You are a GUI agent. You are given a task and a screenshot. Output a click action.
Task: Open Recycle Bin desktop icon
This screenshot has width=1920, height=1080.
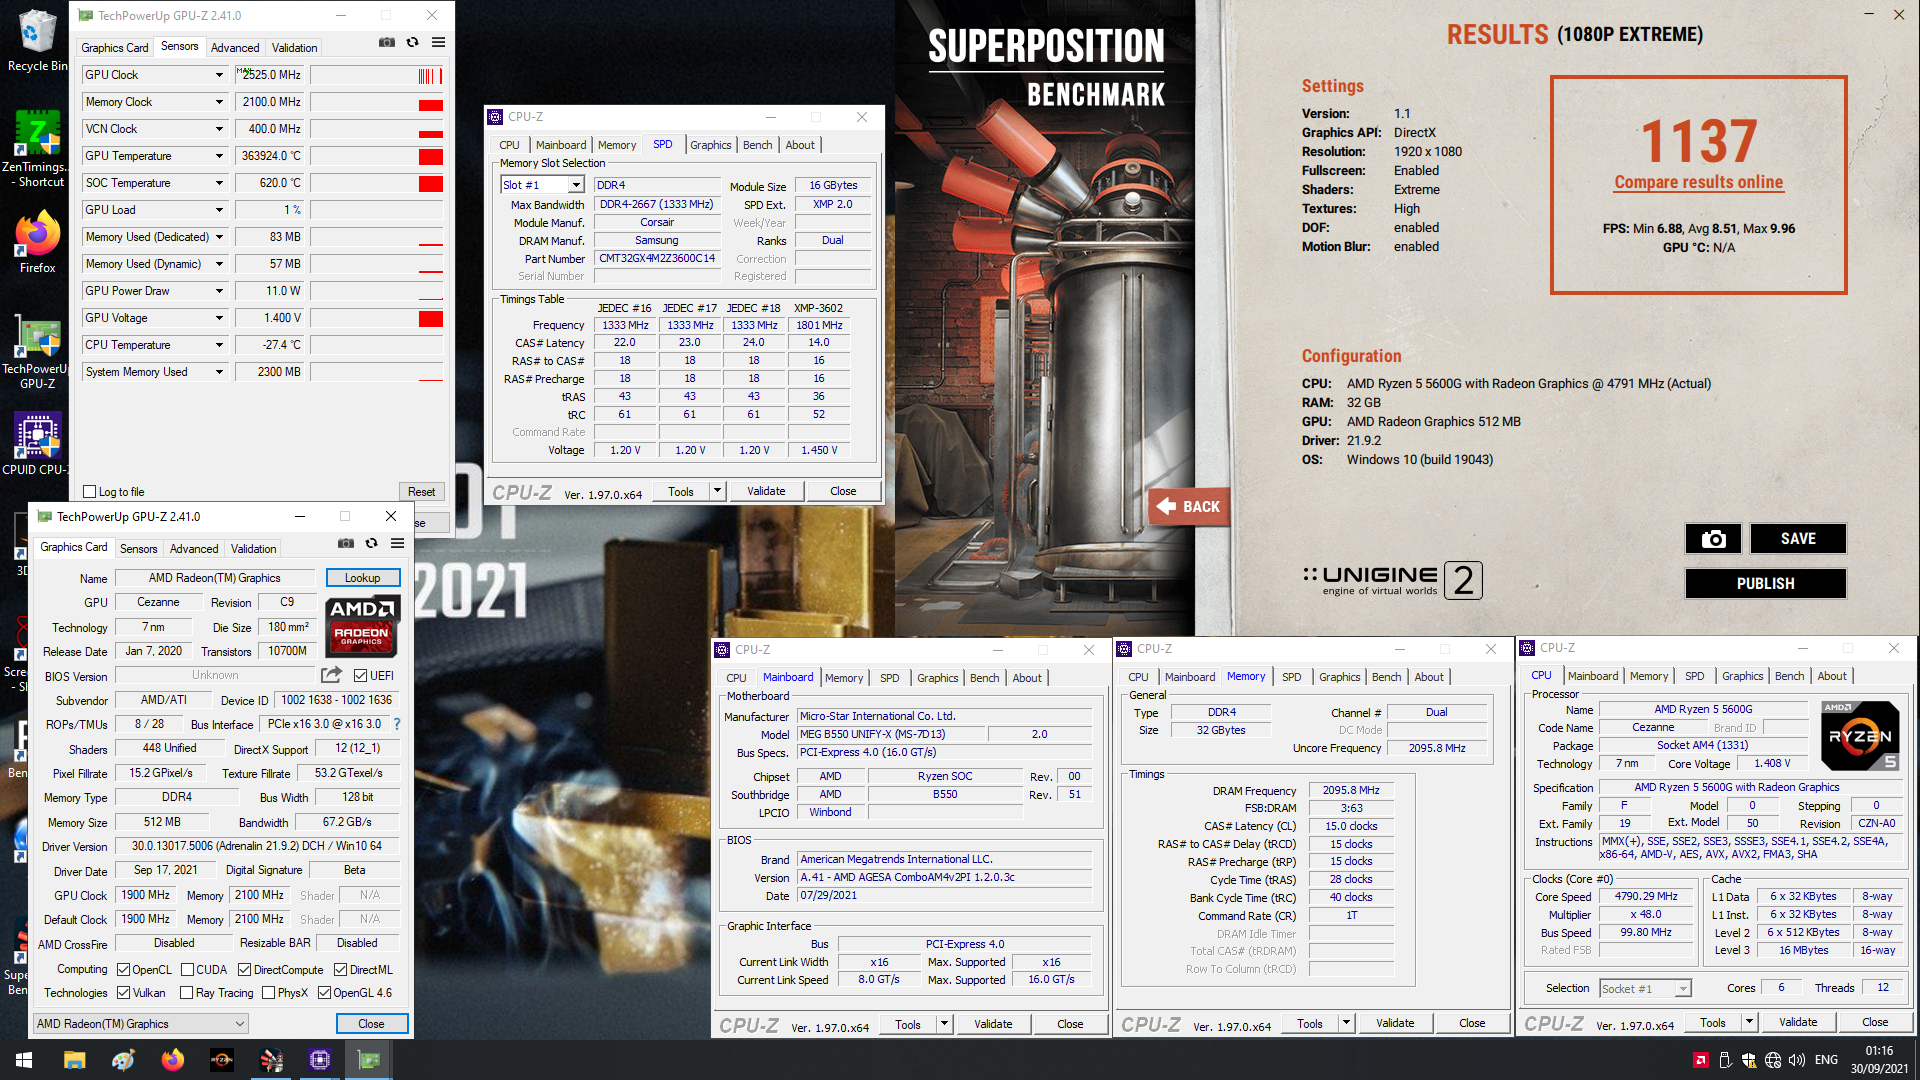click(38, 40)
